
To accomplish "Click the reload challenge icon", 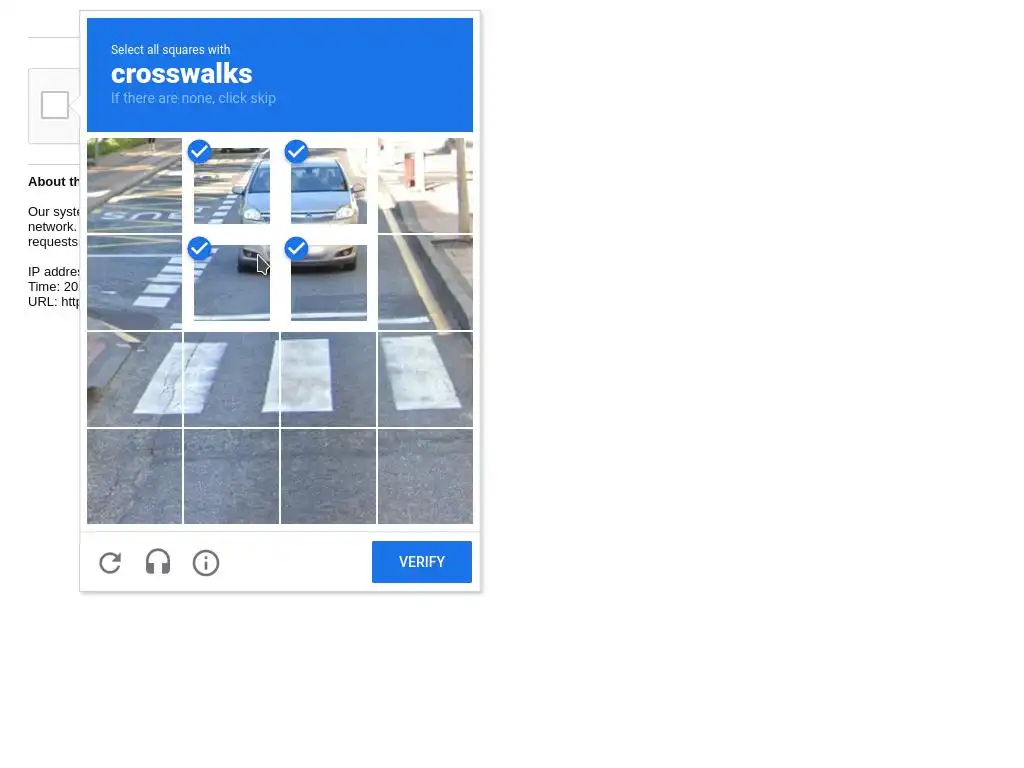I will tap(110, 563).
